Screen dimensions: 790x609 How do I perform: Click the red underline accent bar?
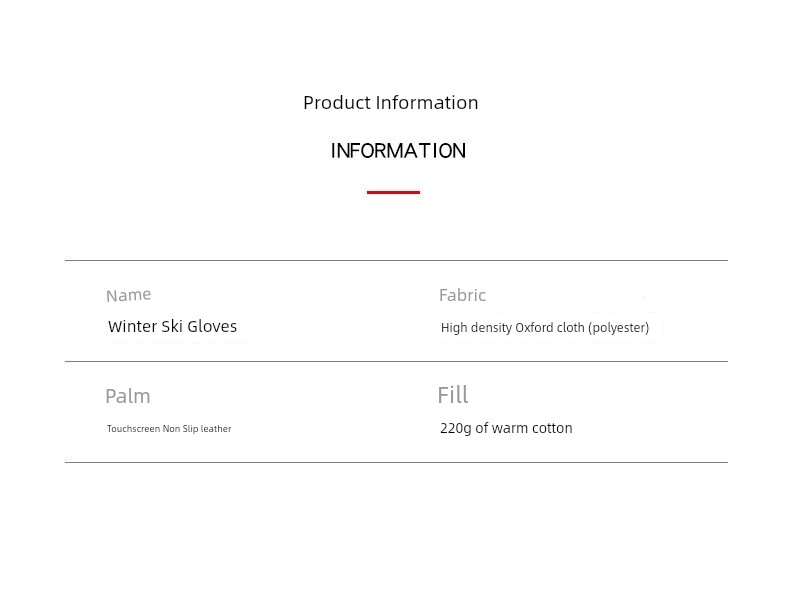[393, 192]
